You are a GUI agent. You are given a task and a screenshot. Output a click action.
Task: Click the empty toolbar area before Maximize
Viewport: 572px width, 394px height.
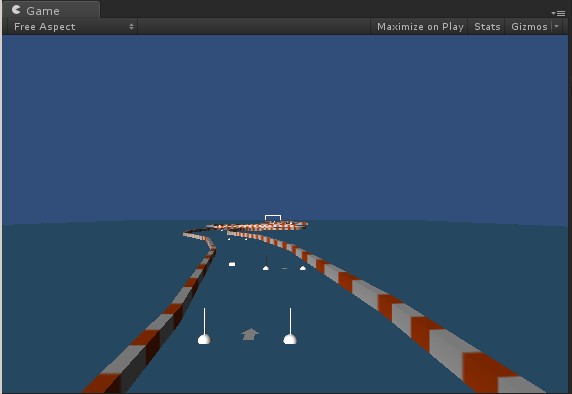[x=254, y=27]
